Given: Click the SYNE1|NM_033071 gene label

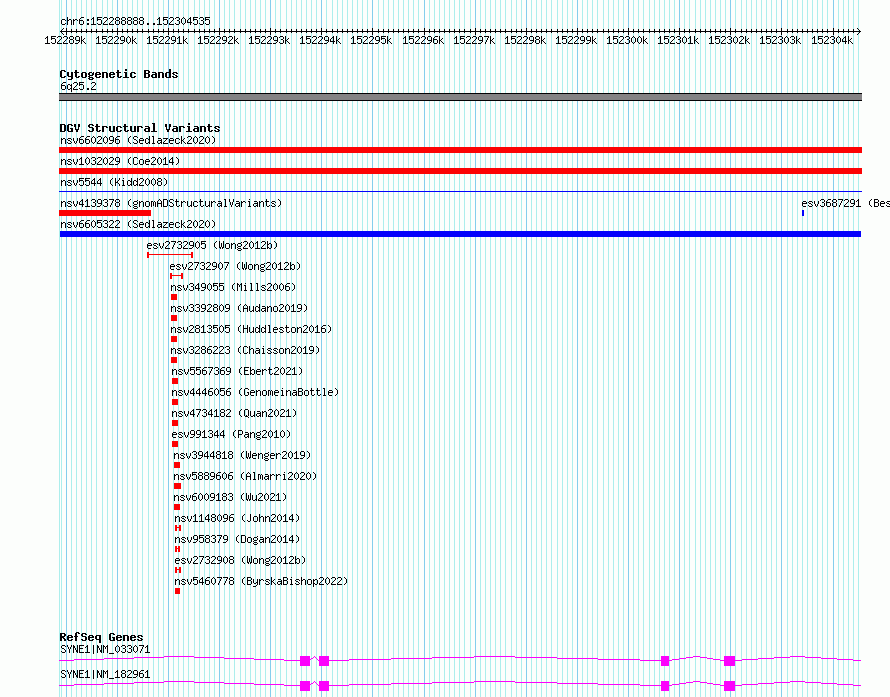Looking at the screenshot, I should (x=105, y=649).
